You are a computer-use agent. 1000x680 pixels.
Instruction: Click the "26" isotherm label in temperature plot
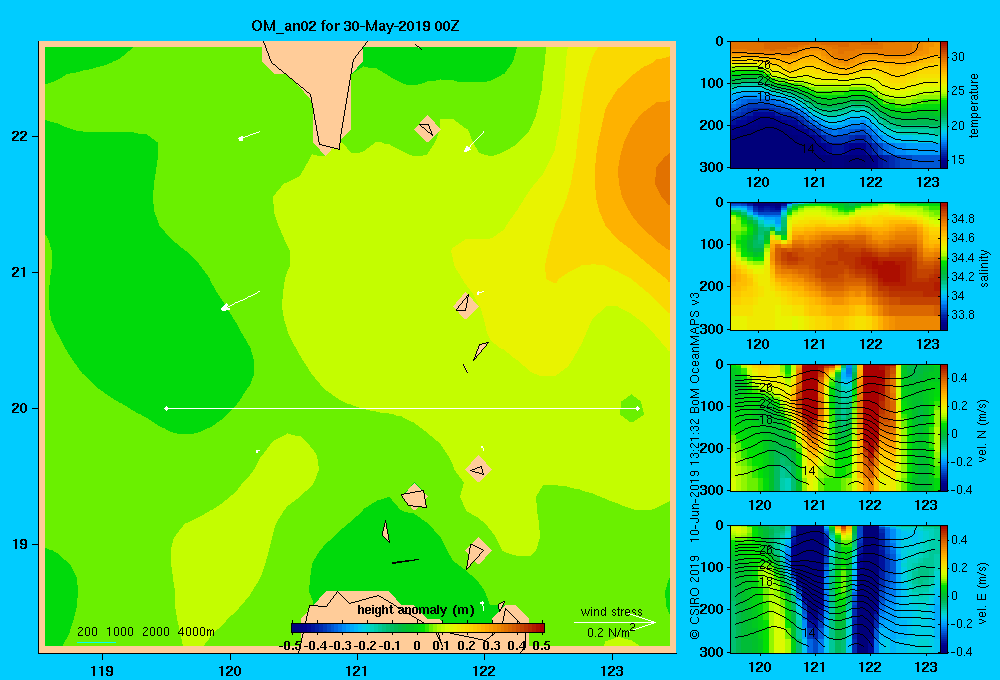[x=765, y=64]
